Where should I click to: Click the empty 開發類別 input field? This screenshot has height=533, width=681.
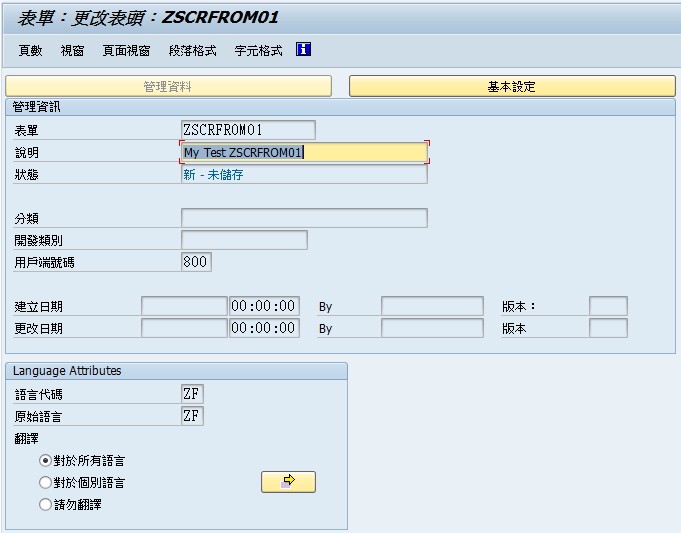click(x=244, y=240)
